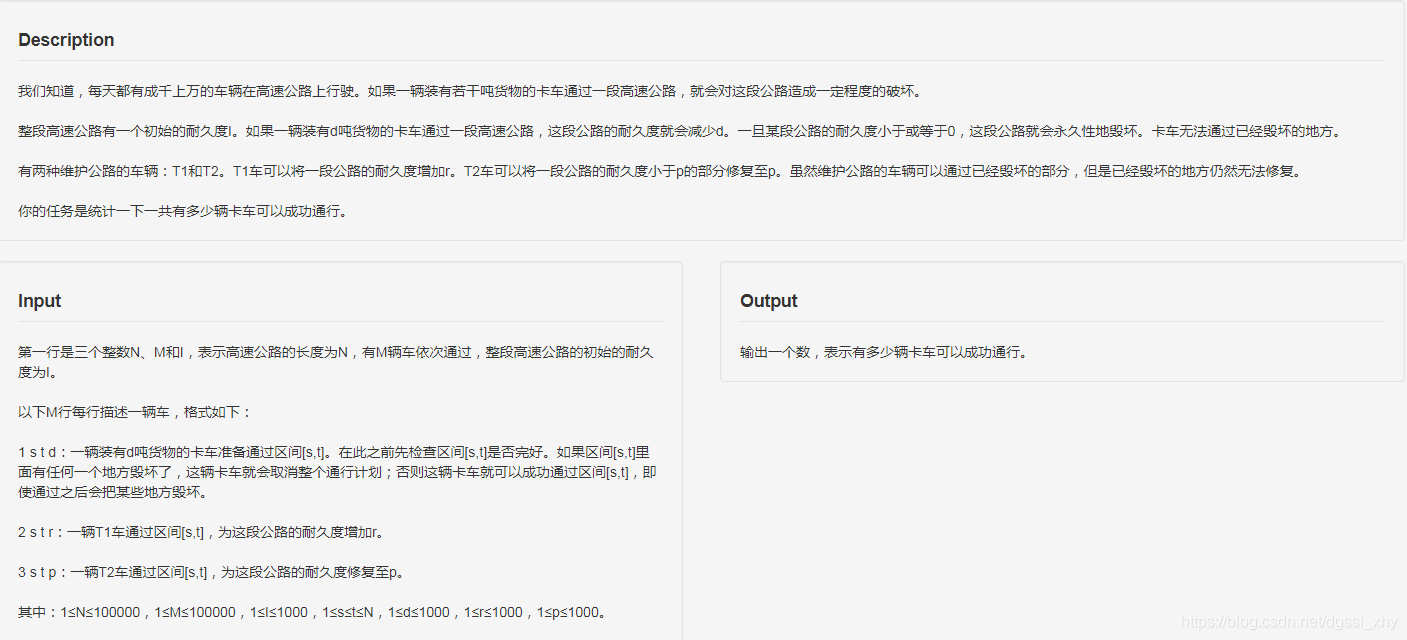Select the paragraph starting 有两种维护公路的车辆：T1和T2
The width and height of the screenshot is (1407, 640).
[x=660, y=171]
